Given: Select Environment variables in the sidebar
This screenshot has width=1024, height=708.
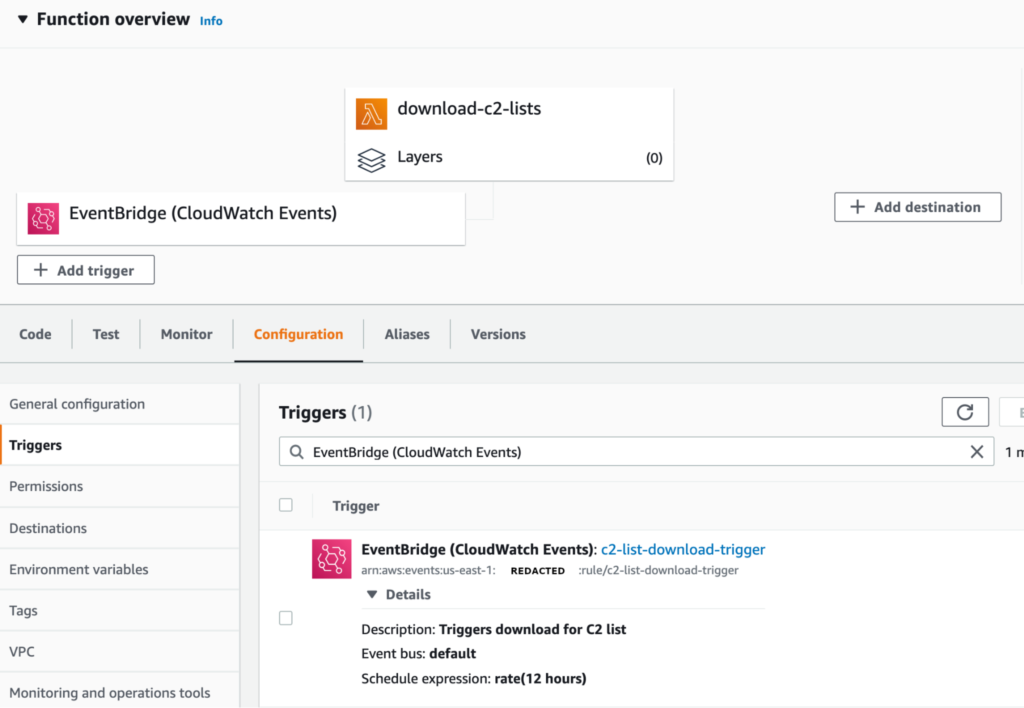Looking at the screenshot, I should click(x=79, y=569).
